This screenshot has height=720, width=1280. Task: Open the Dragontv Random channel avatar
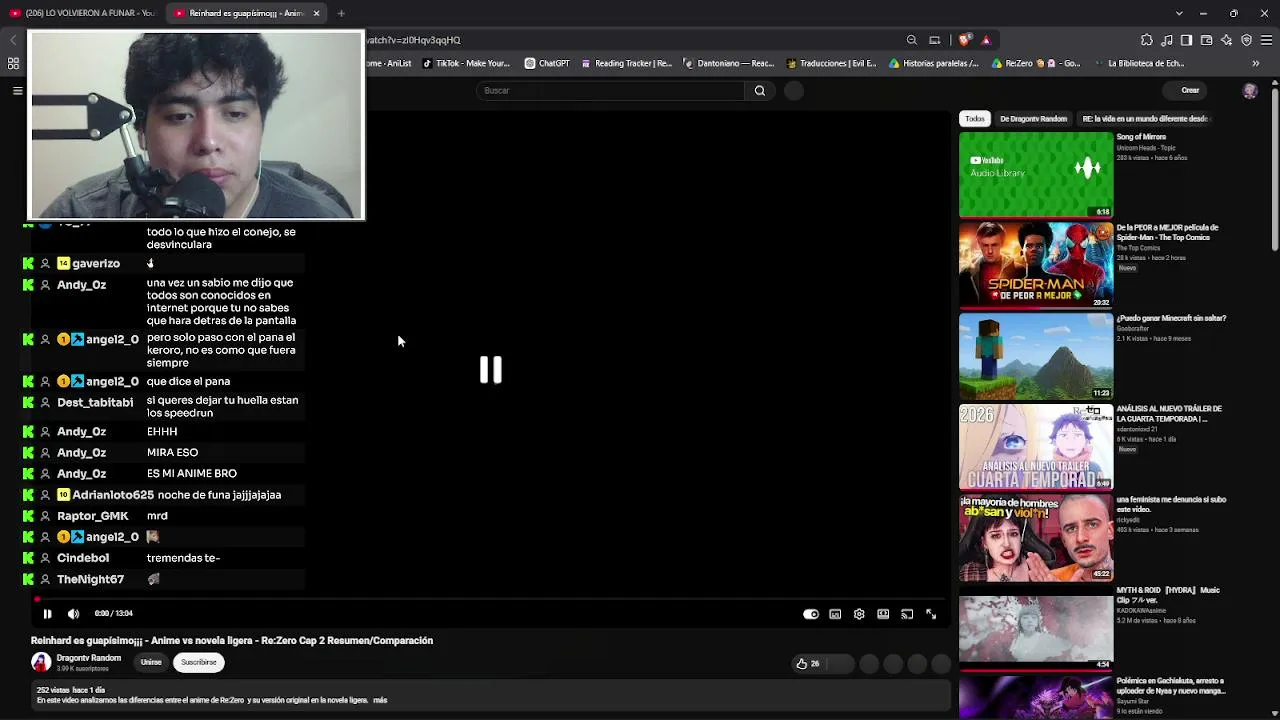41,662
